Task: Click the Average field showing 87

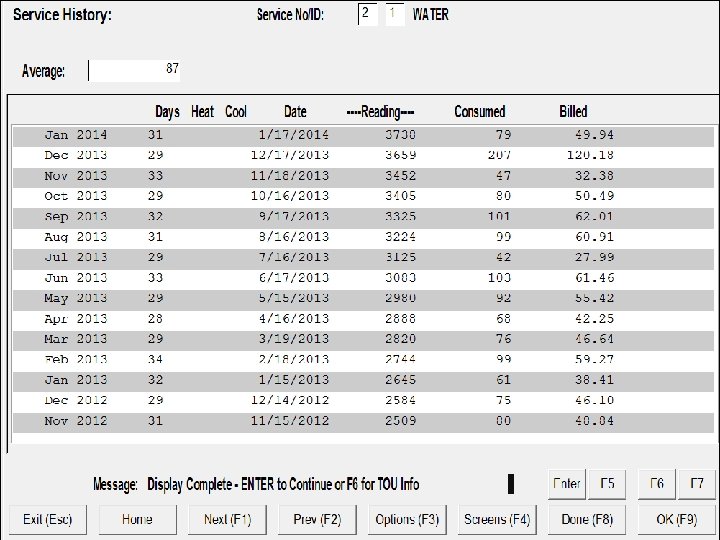Action: click(x=134, y=71)
